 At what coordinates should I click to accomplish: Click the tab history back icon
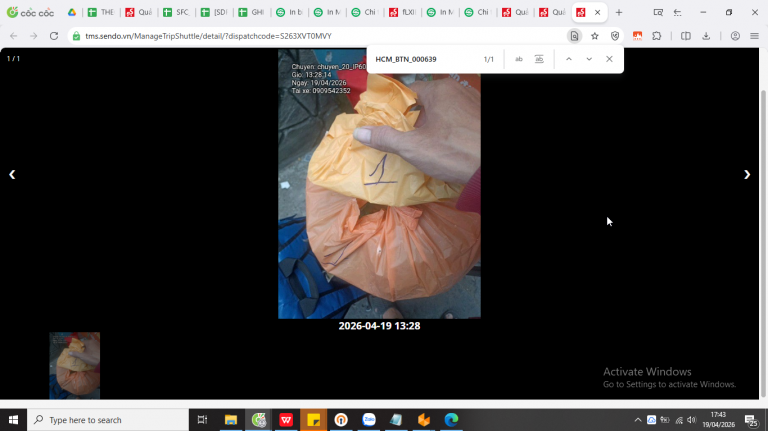677,12
